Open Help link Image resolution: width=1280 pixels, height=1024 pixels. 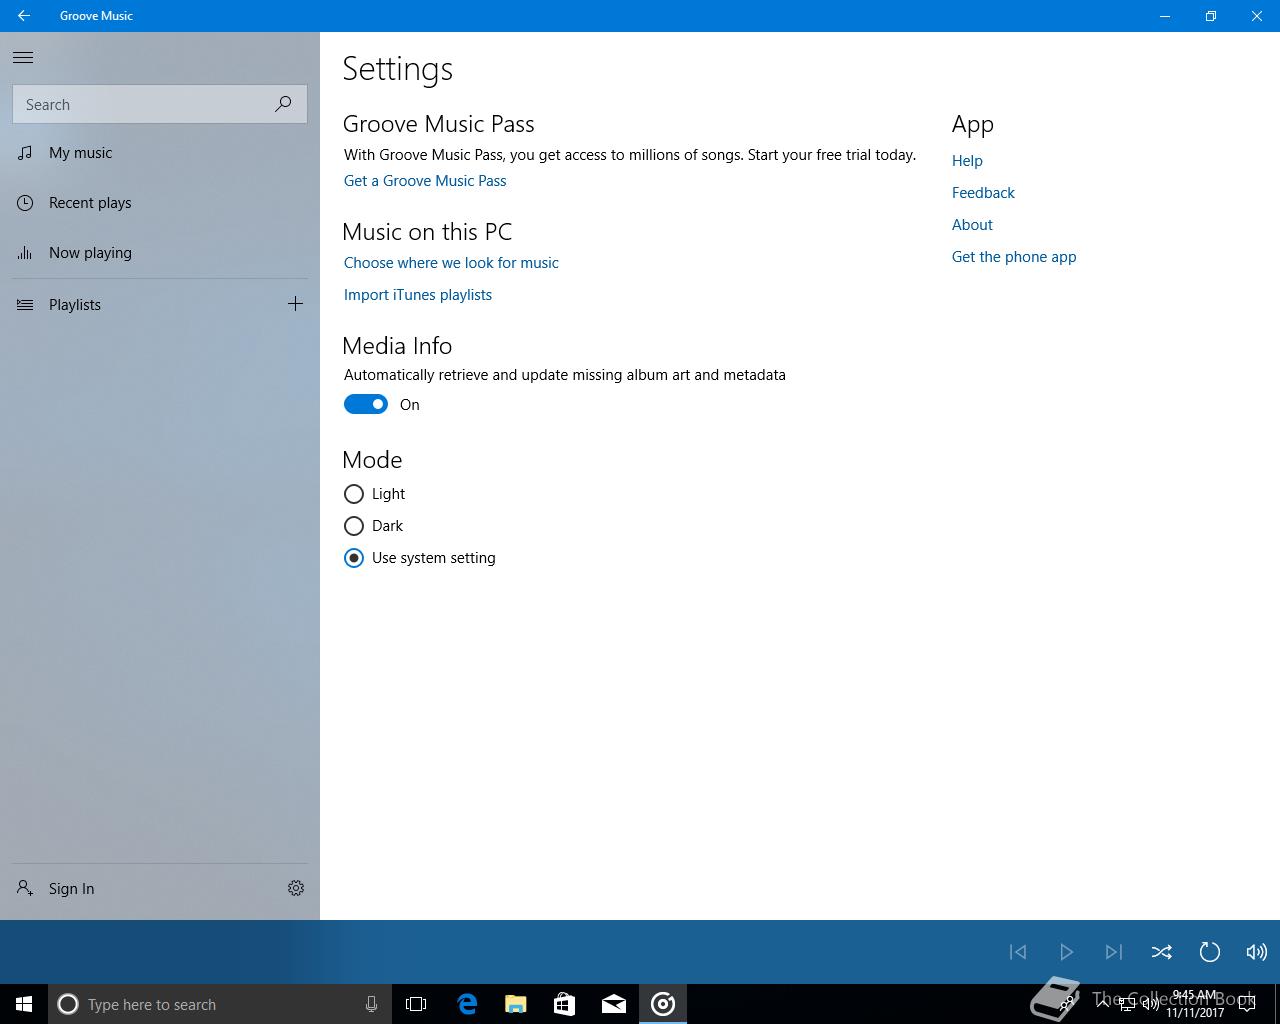(967, 161)
